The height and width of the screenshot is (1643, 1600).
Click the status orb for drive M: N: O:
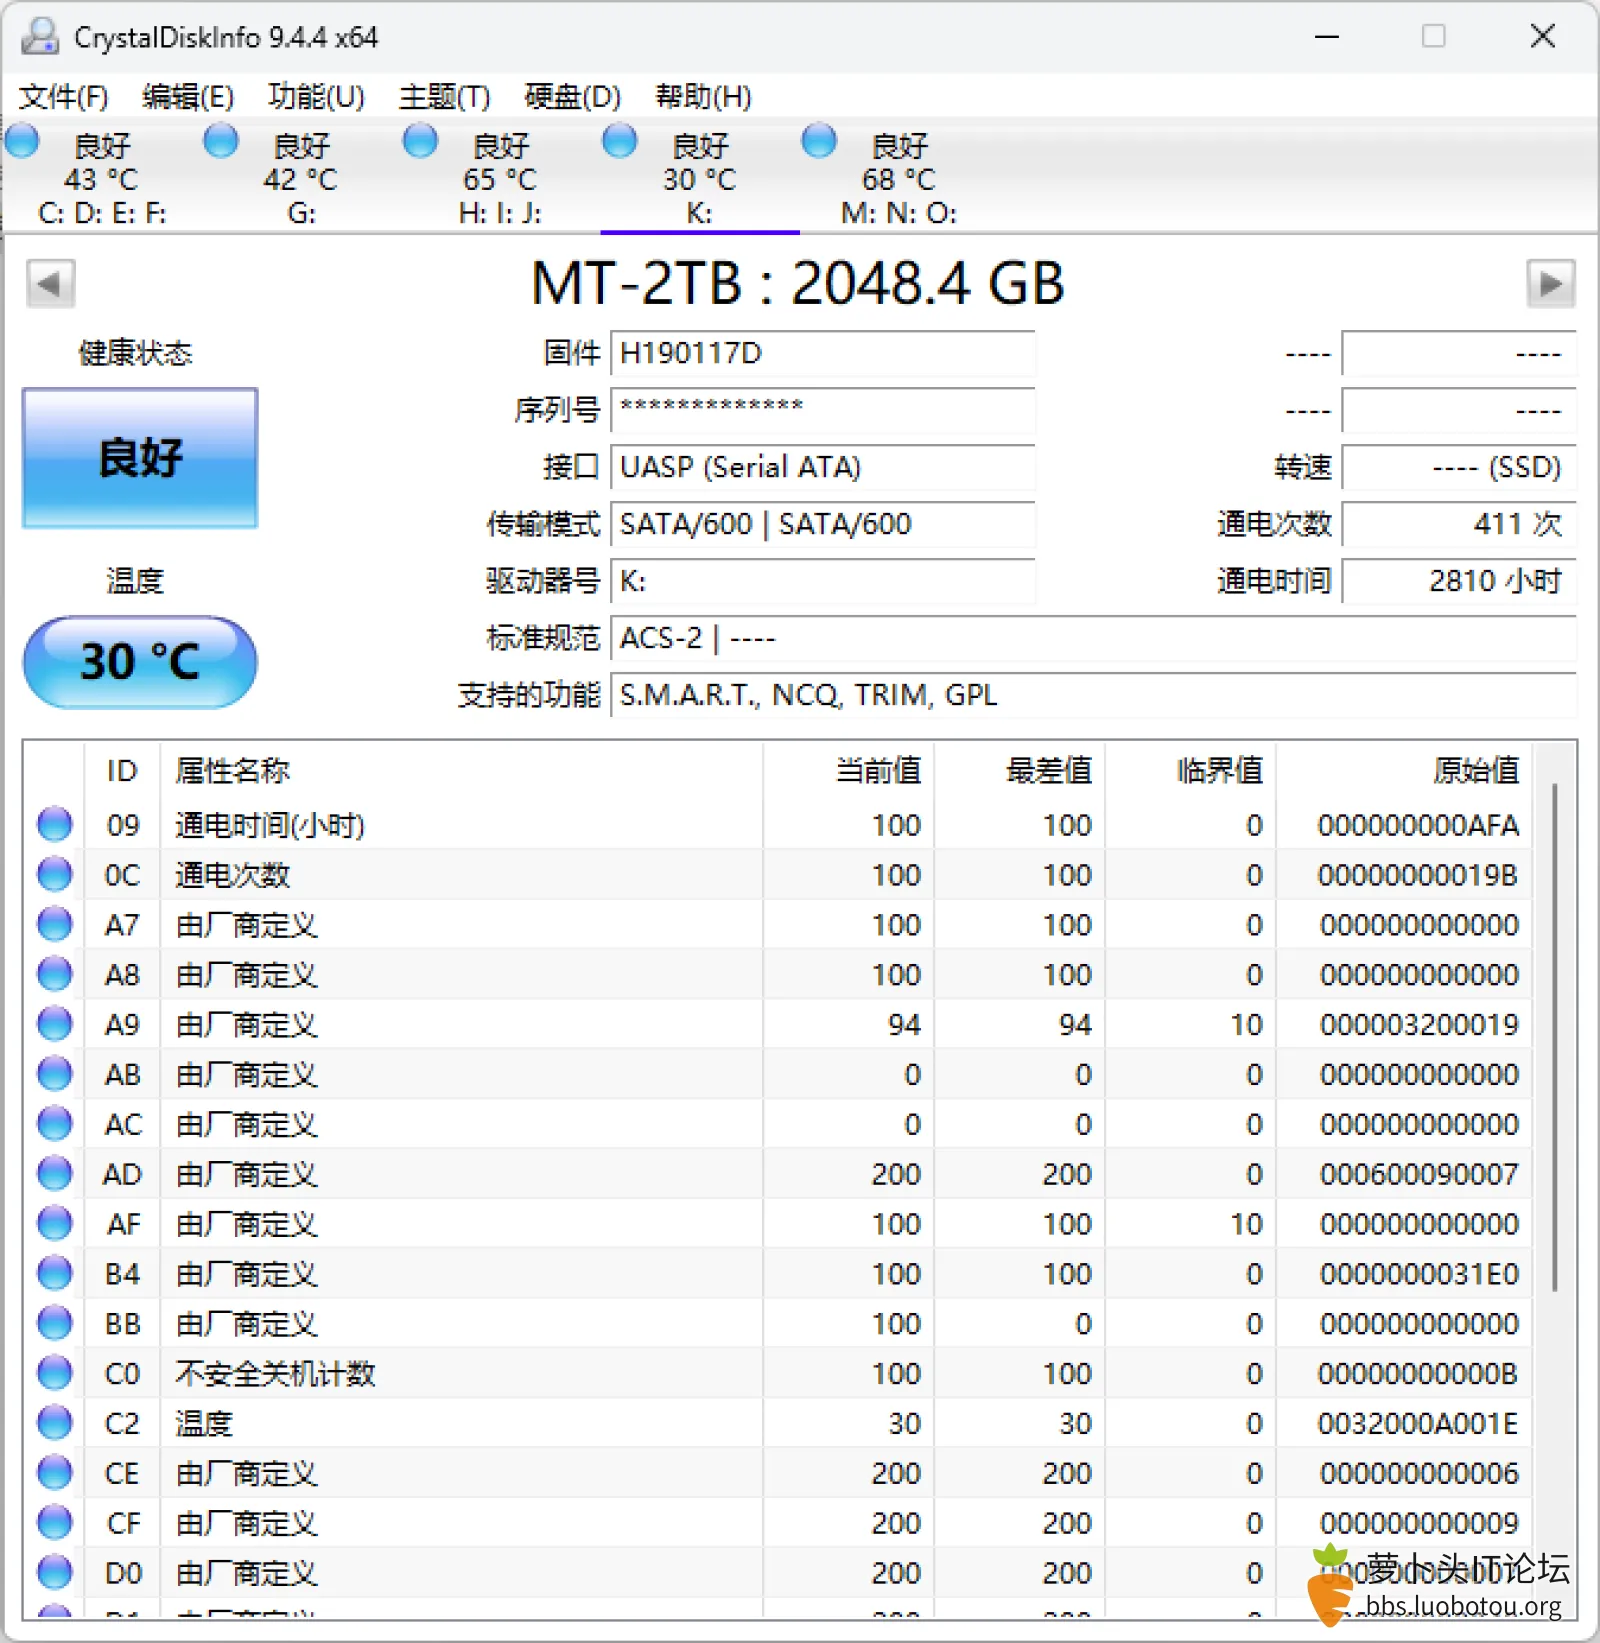click(x=819, y=141)
